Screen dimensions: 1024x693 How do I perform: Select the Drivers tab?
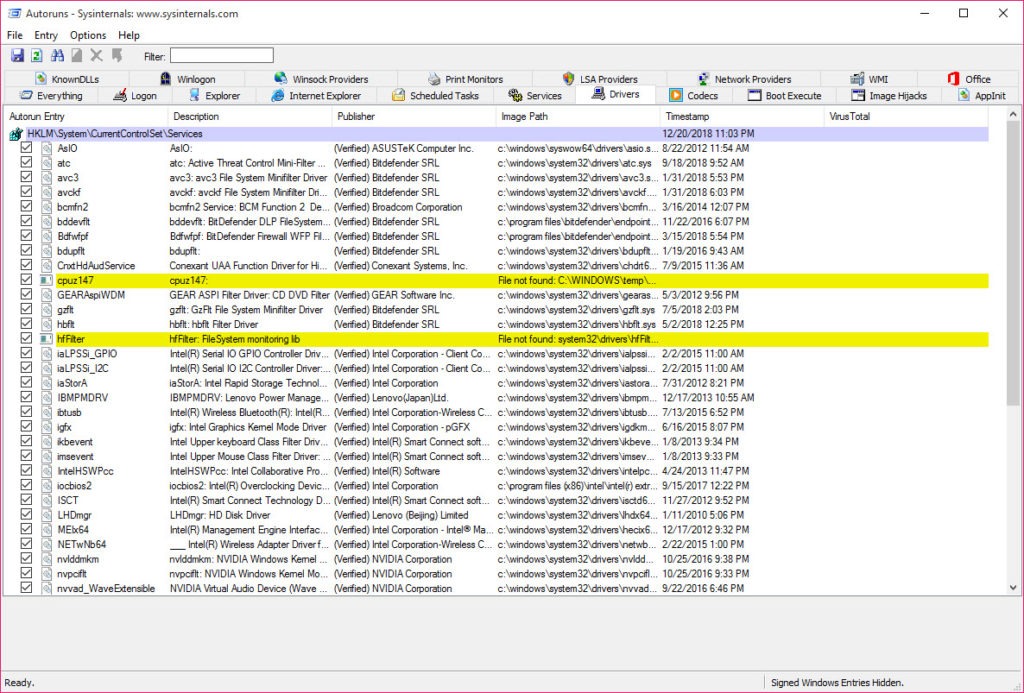615,94
